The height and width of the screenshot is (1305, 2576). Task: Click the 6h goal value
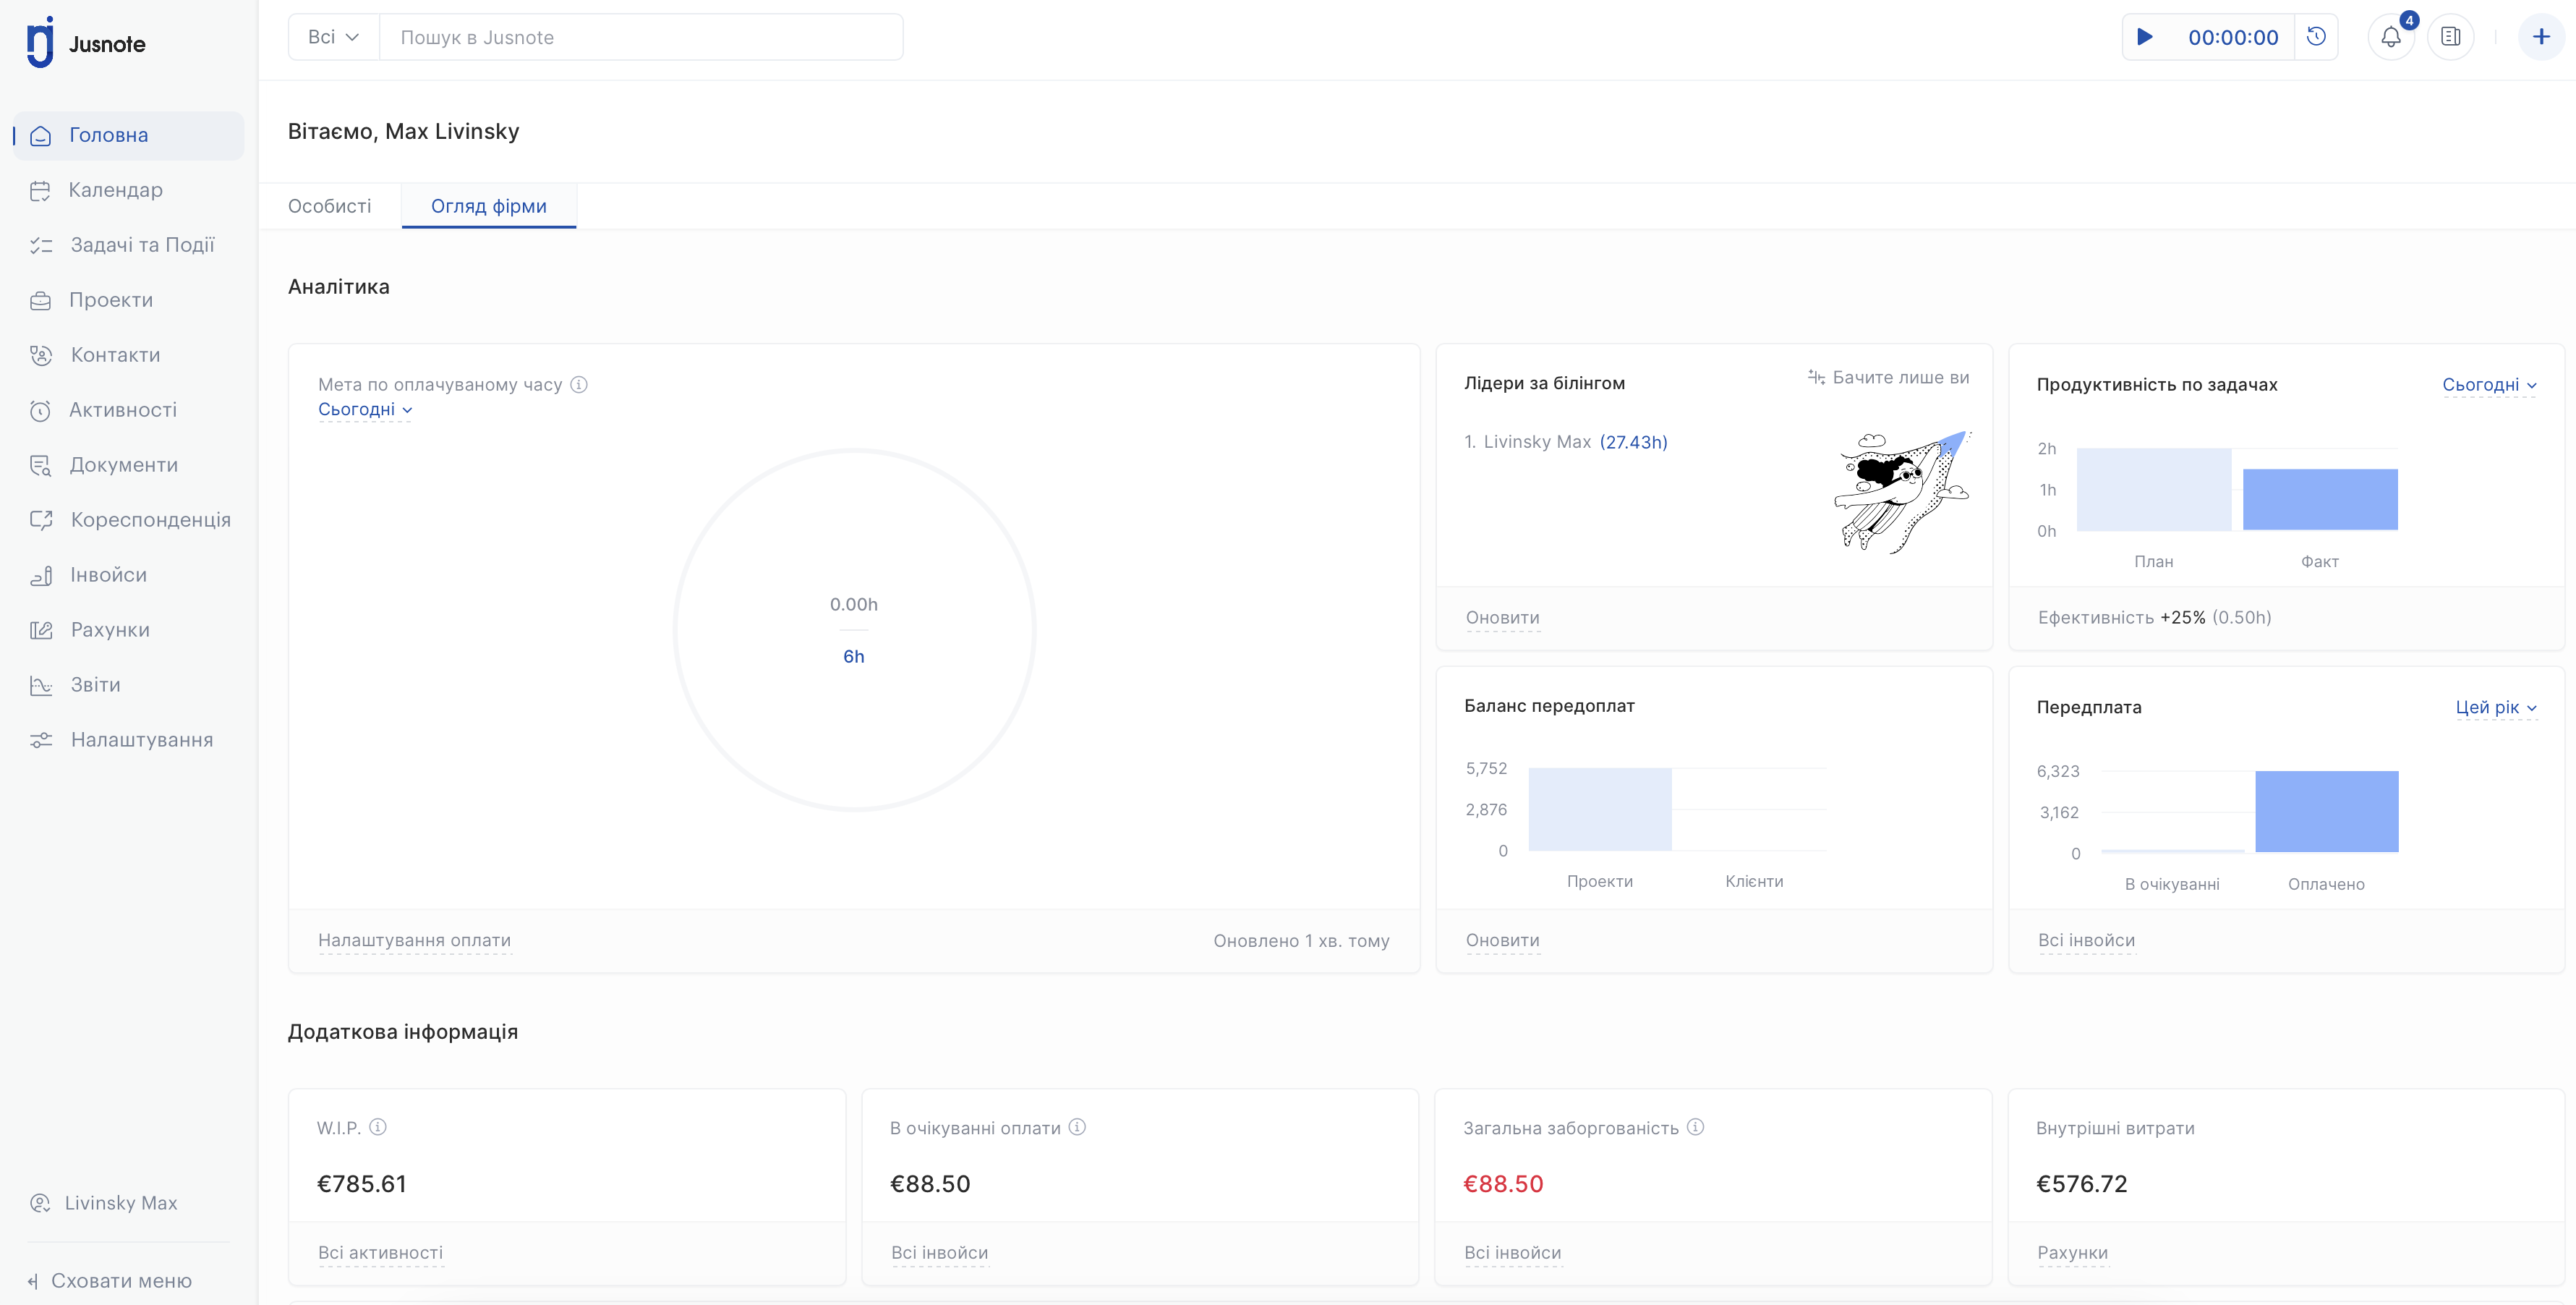[x=854, y=656]
